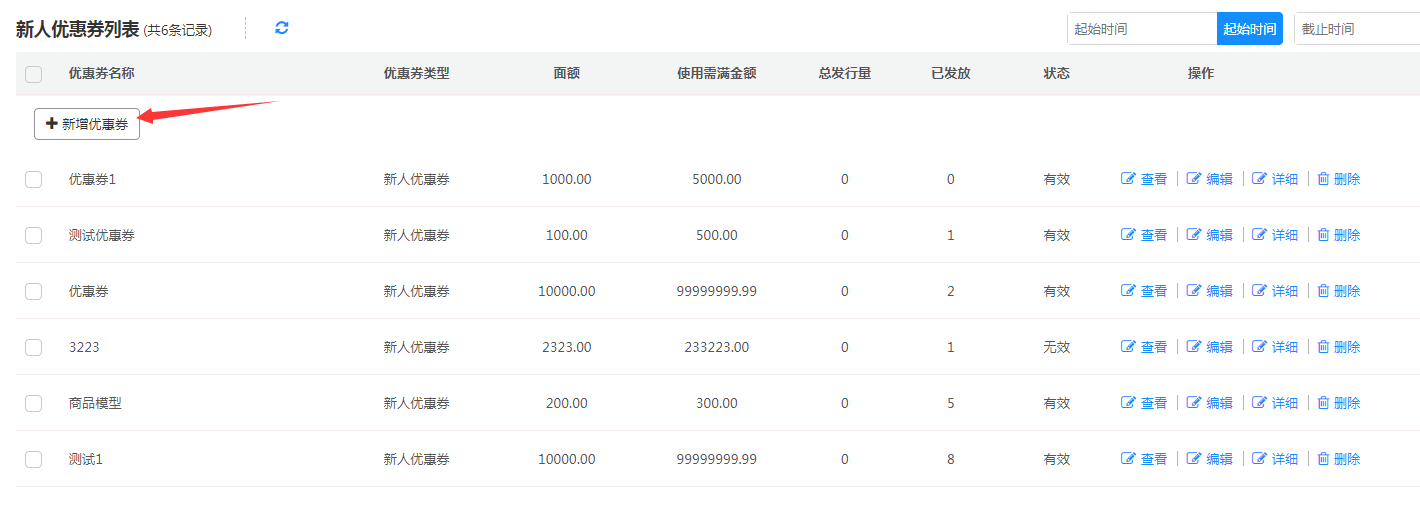Screen dimensions: 1420x531
Task: Click the refresh icon beside list title
Action: pyautogui.click(x=282, y=28)
